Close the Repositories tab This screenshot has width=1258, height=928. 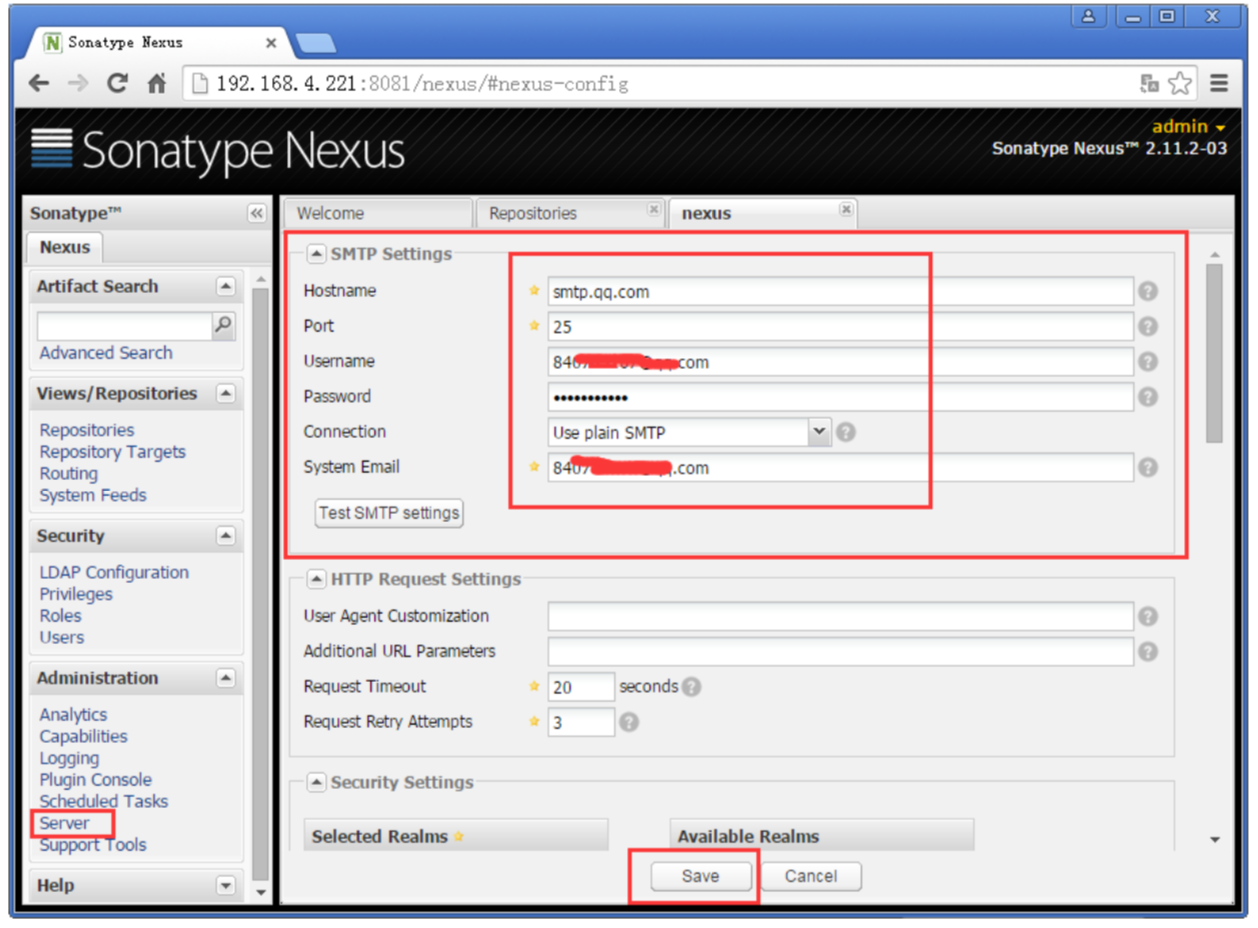point(653,209)
